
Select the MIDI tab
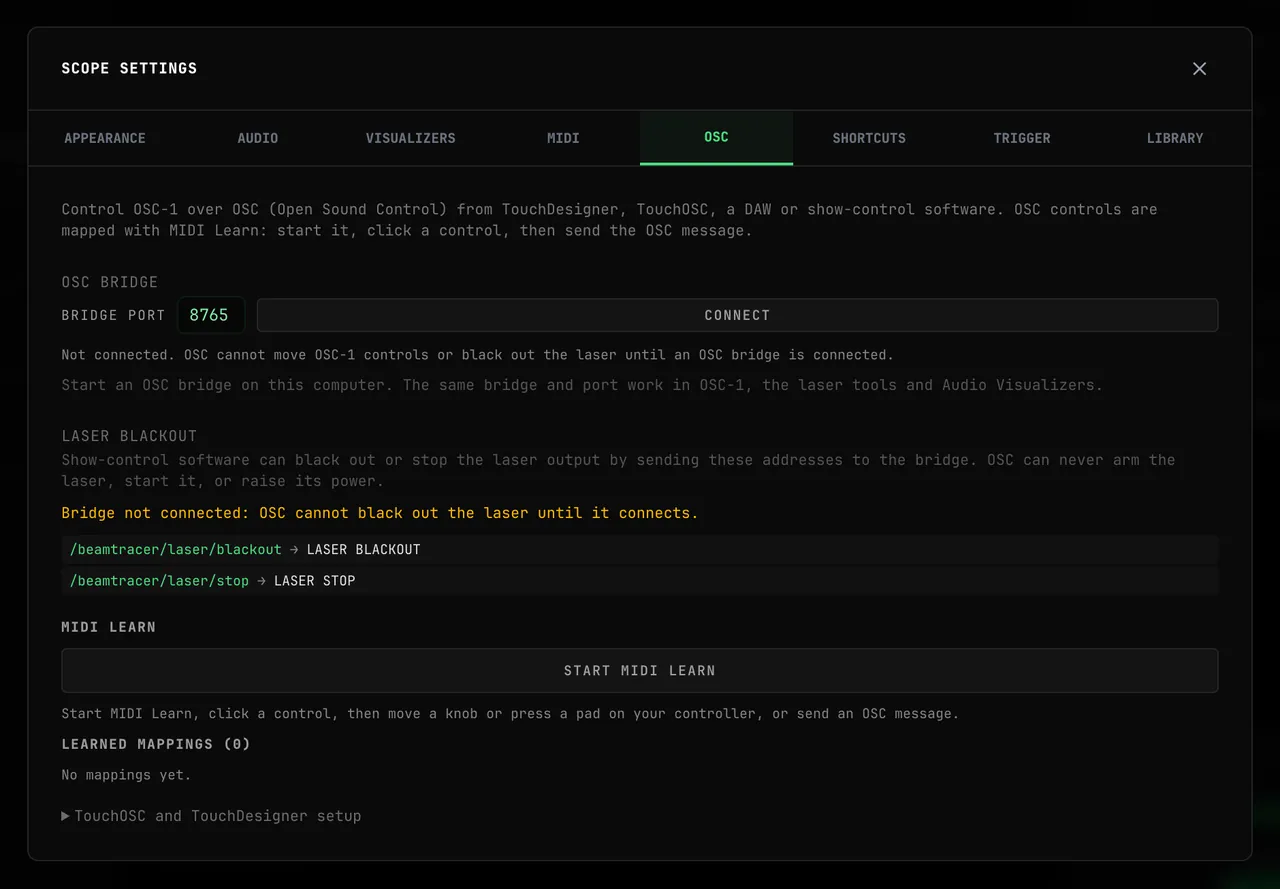[563, 138]
